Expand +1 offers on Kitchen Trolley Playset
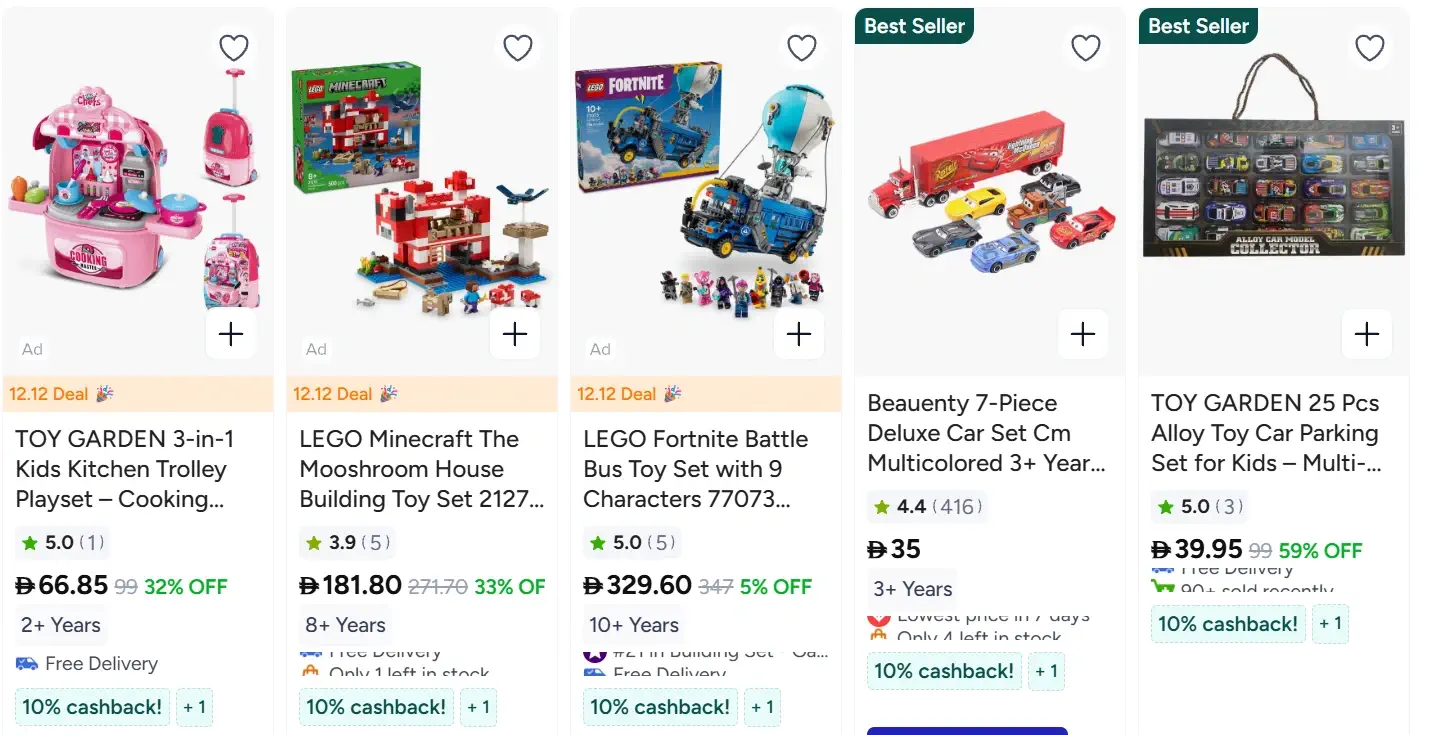1431x735 pixels. [x=194, y=708]
